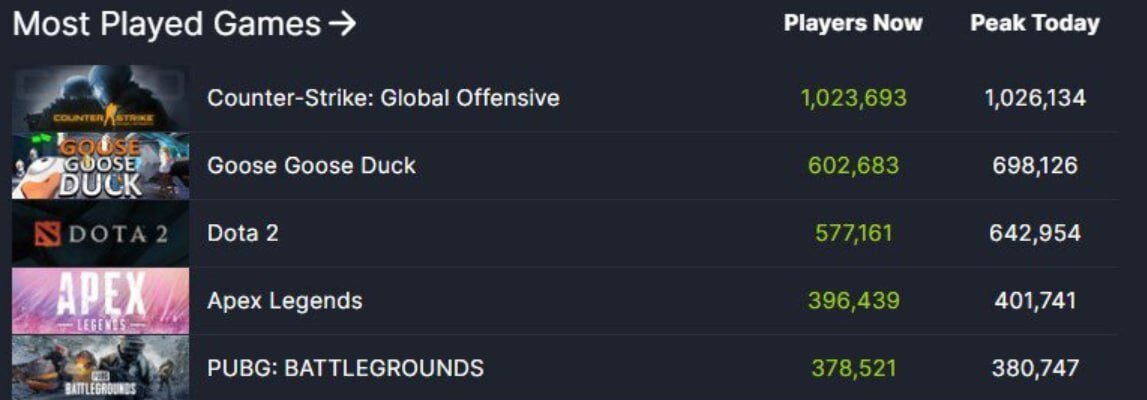
Task: Open the PUBG: BATTLEGROUNDS title link
Action: click(345, 367)
